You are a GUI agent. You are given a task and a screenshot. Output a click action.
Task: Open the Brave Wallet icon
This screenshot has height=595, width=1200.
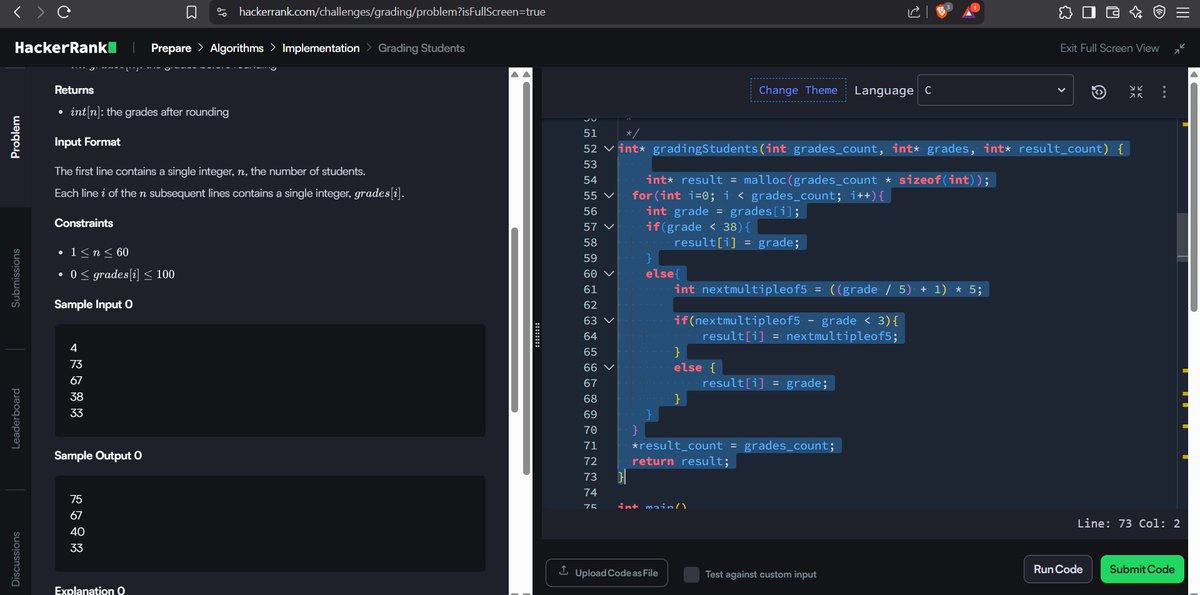[1113, 12]
